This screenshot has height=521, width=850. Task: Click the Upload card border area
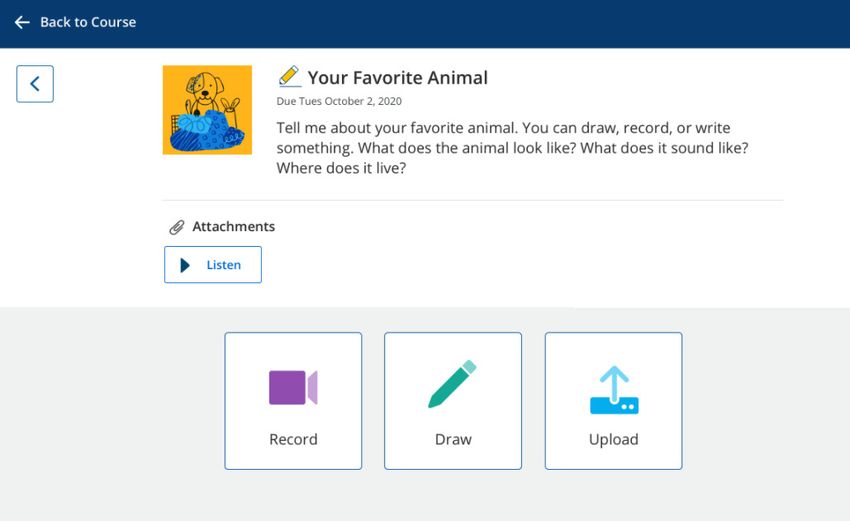click(x=614, y=401)
